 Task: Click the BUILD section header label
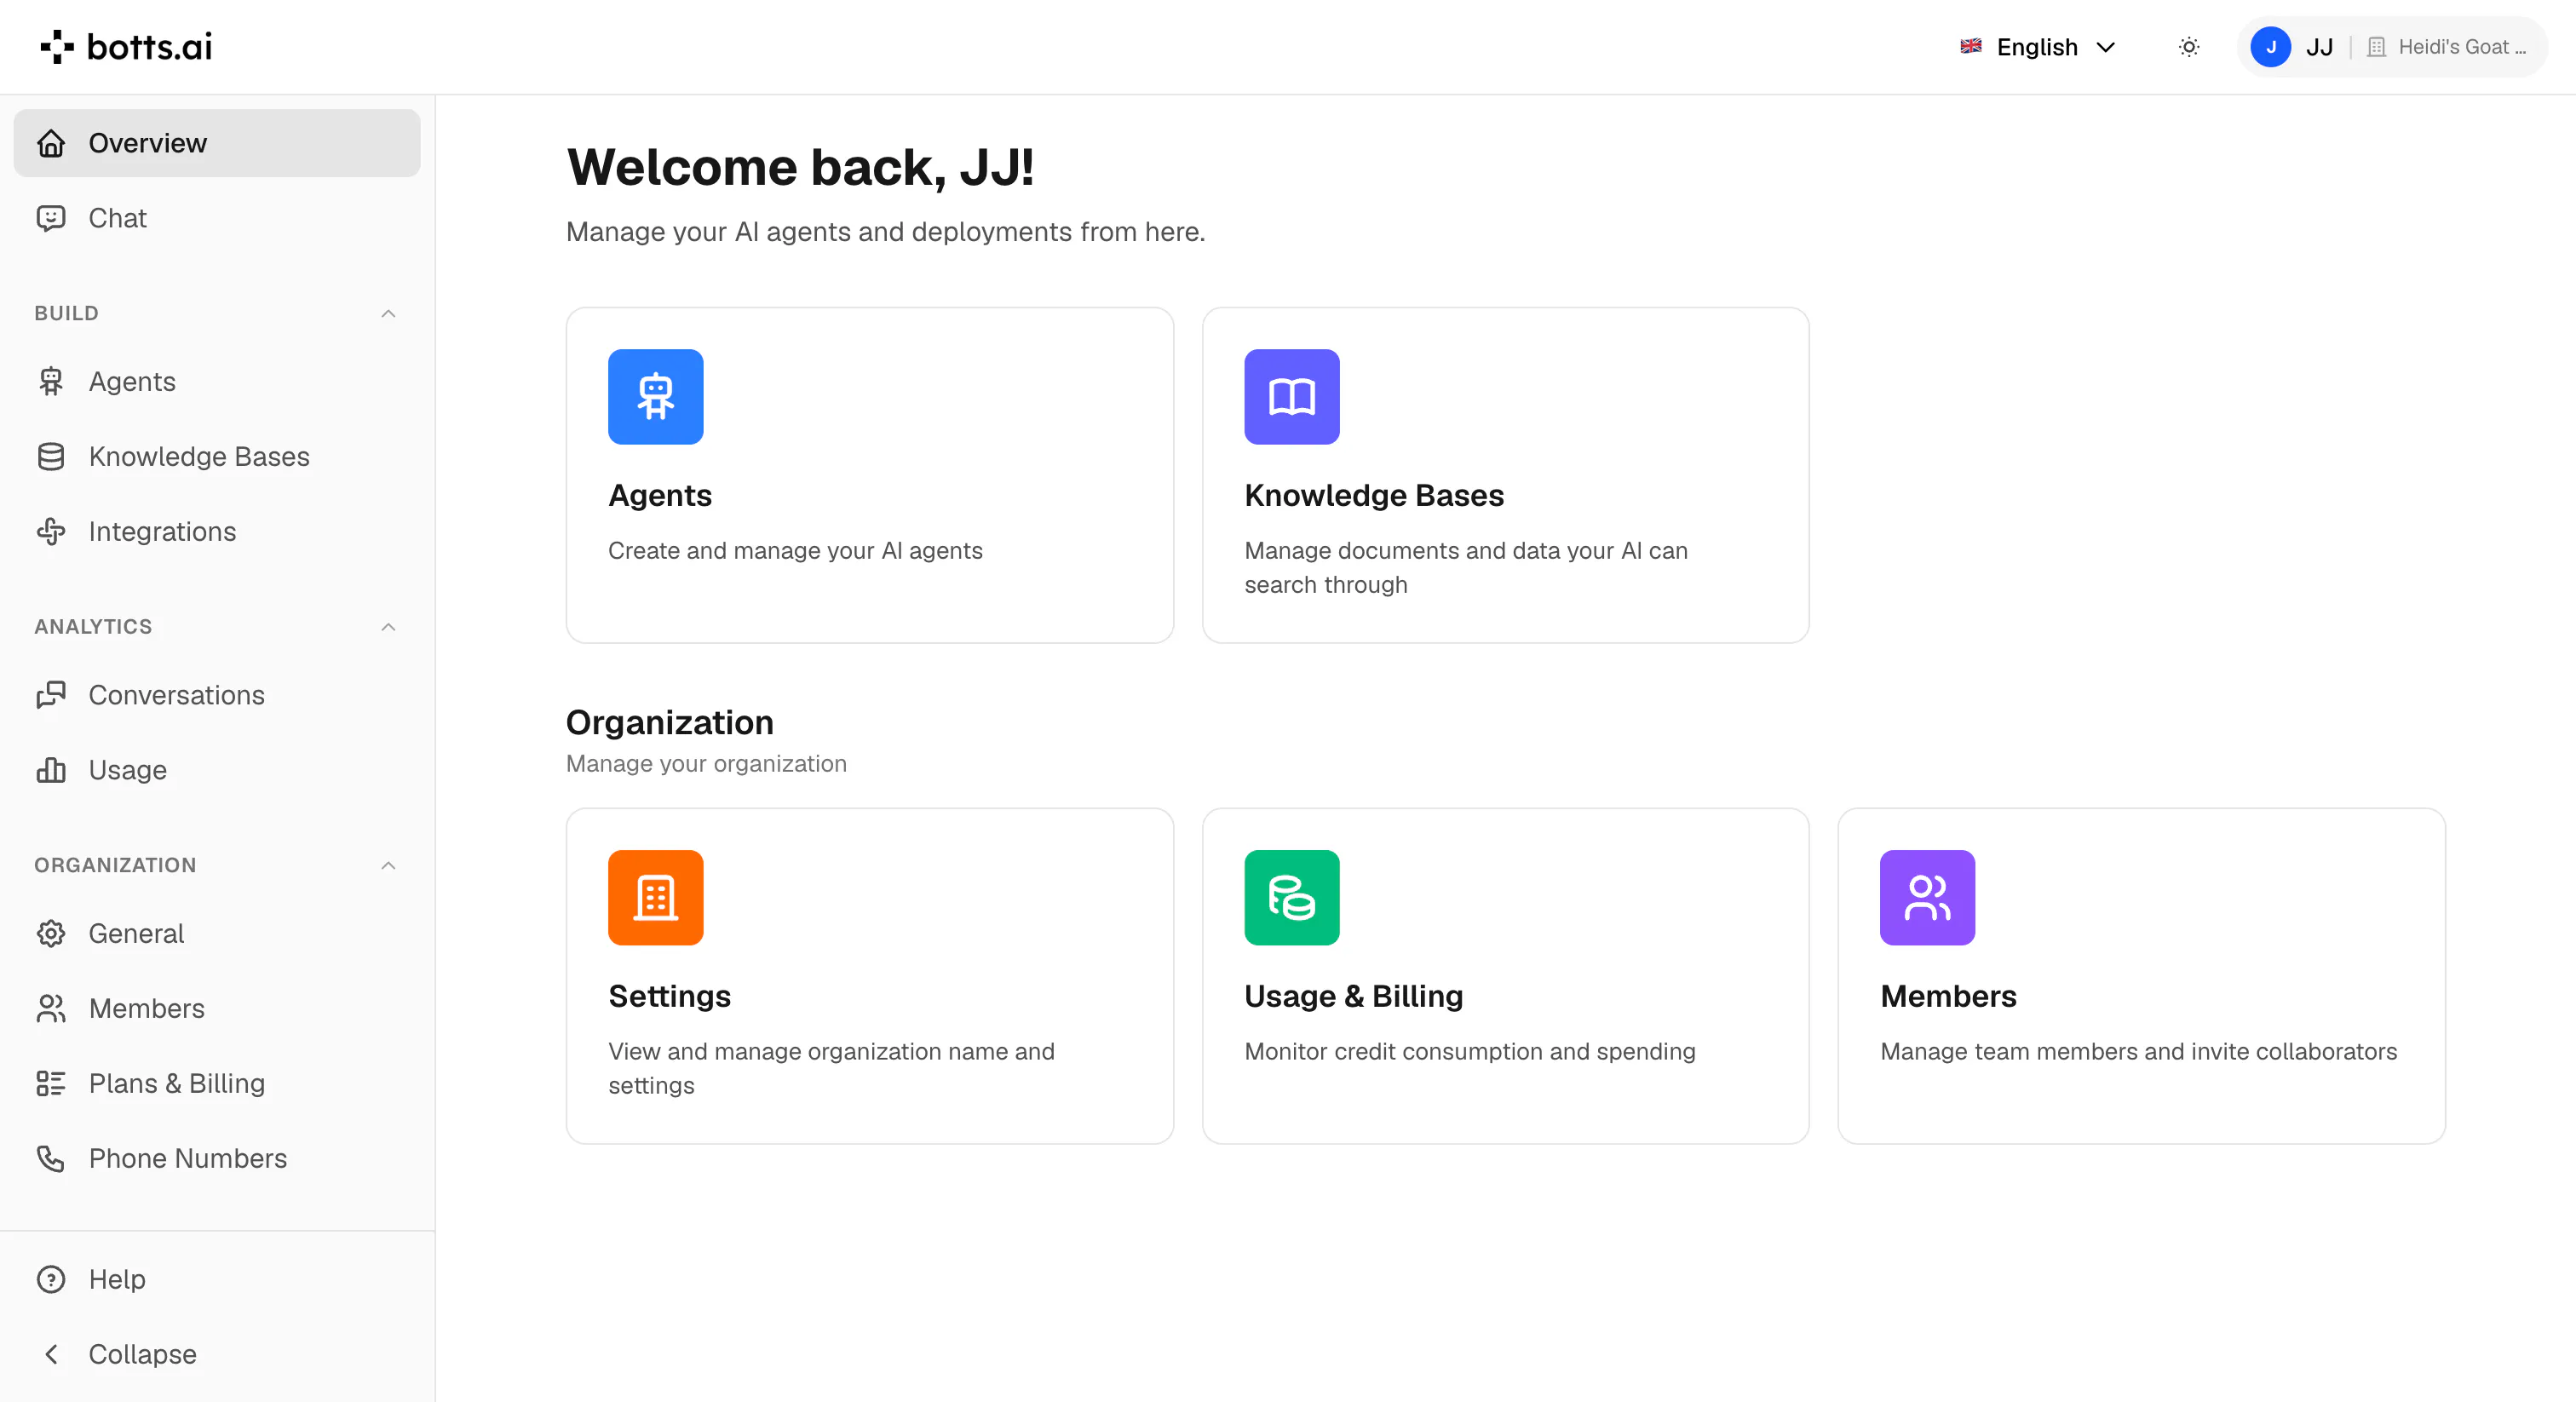(x=66, y=314)
